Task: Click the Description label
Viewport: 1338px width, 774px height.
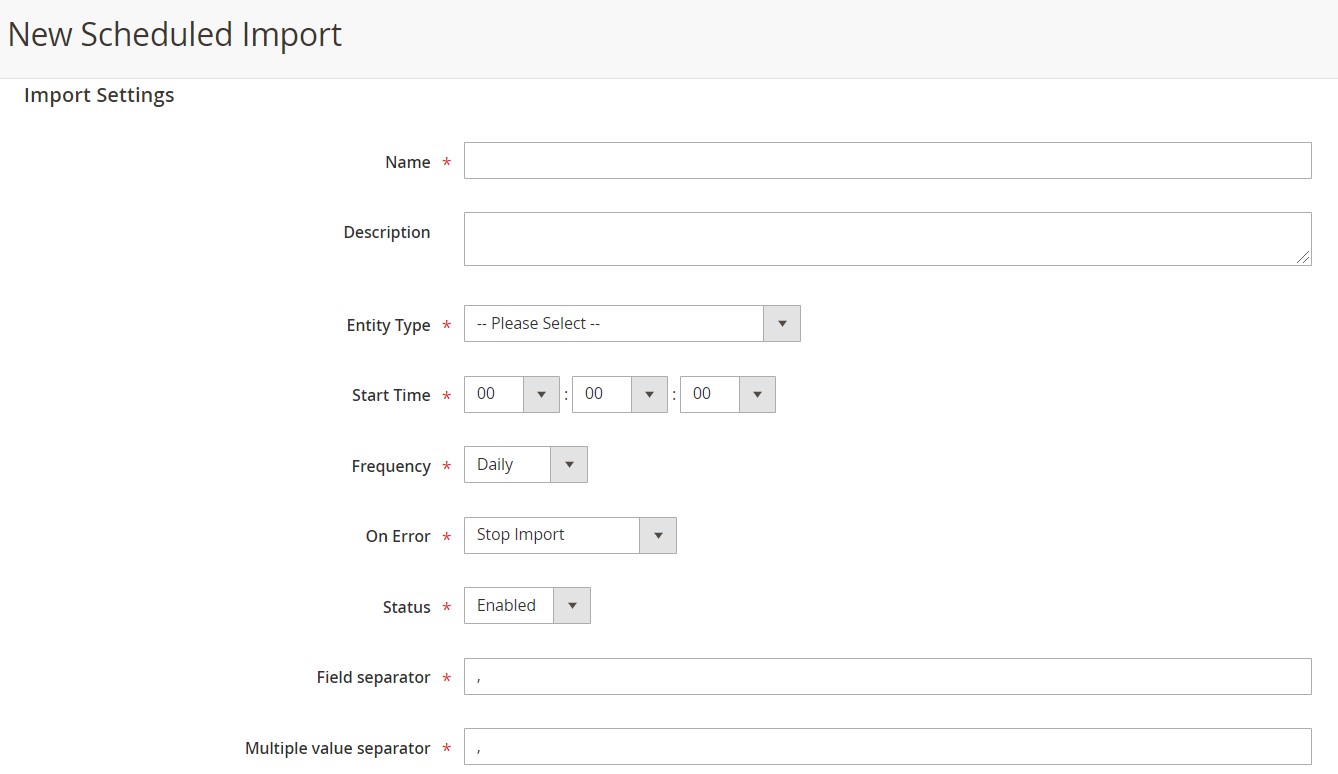Action: [386, 232]
